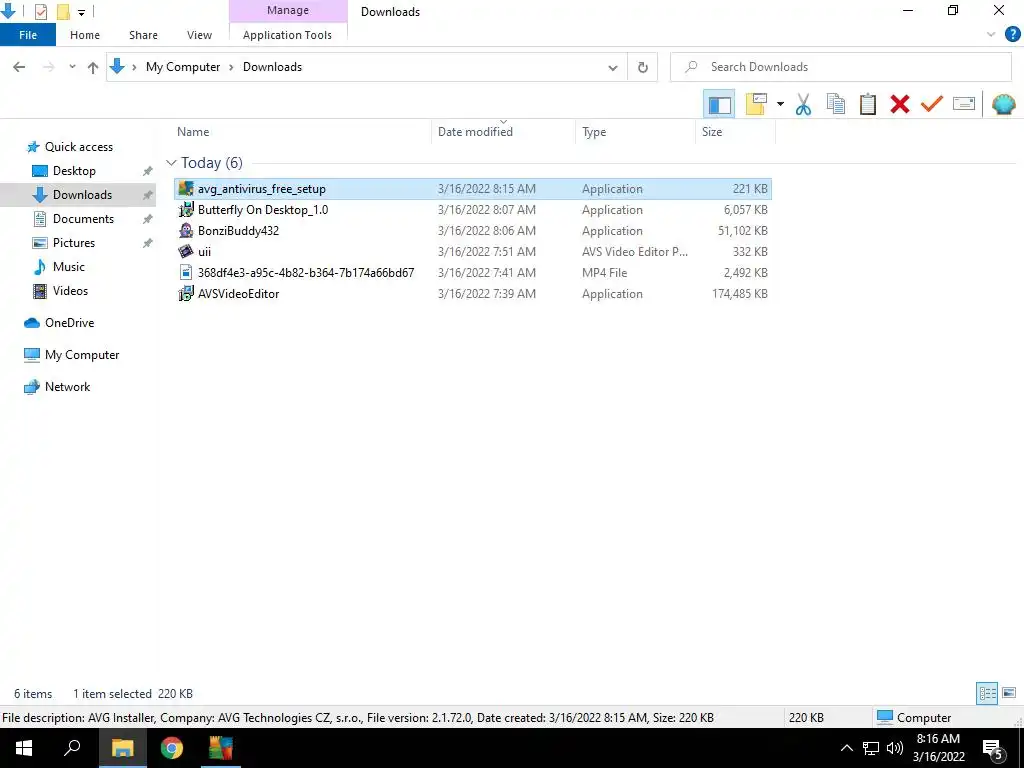Click the quick access New folder icon
Image resolution: width=1024 pixels, height=768 pixels.
pos(63,11)
